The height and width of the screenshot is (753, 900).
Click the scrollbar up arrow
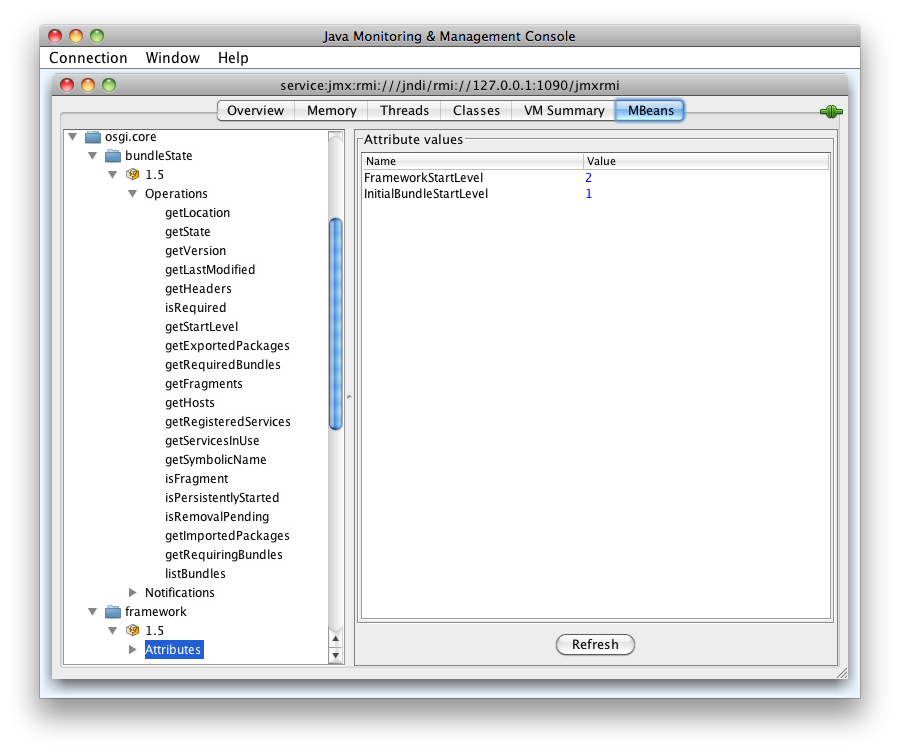click(x=336, y=639)
